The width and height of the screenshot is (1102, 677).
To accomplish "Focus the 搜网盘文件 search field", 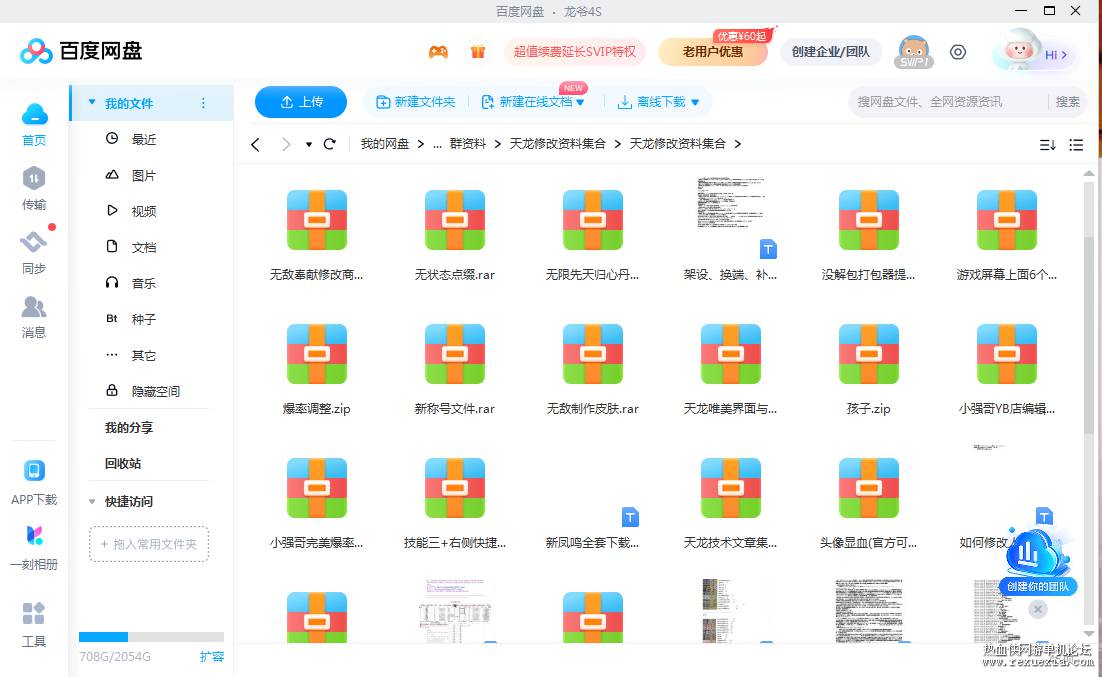I will tap(947, 102).
